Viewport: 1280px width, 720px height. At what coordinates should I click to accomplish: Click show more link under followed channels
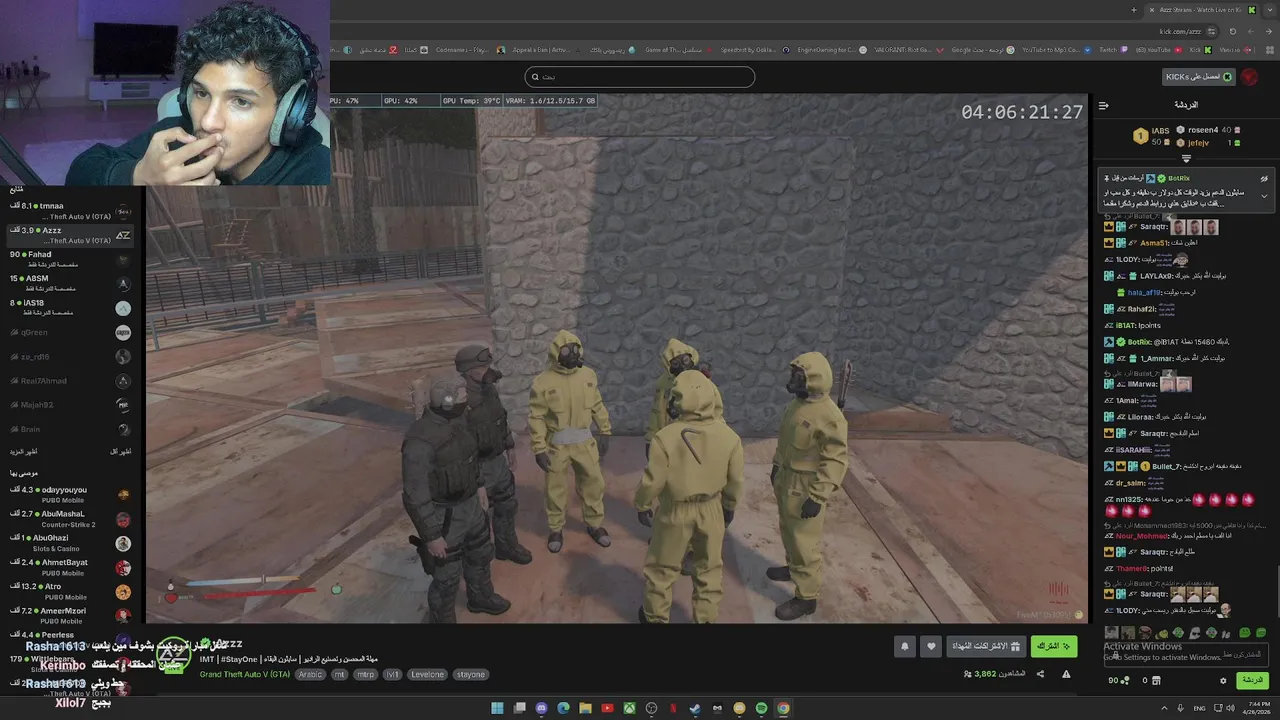click(x=24, y=452)
